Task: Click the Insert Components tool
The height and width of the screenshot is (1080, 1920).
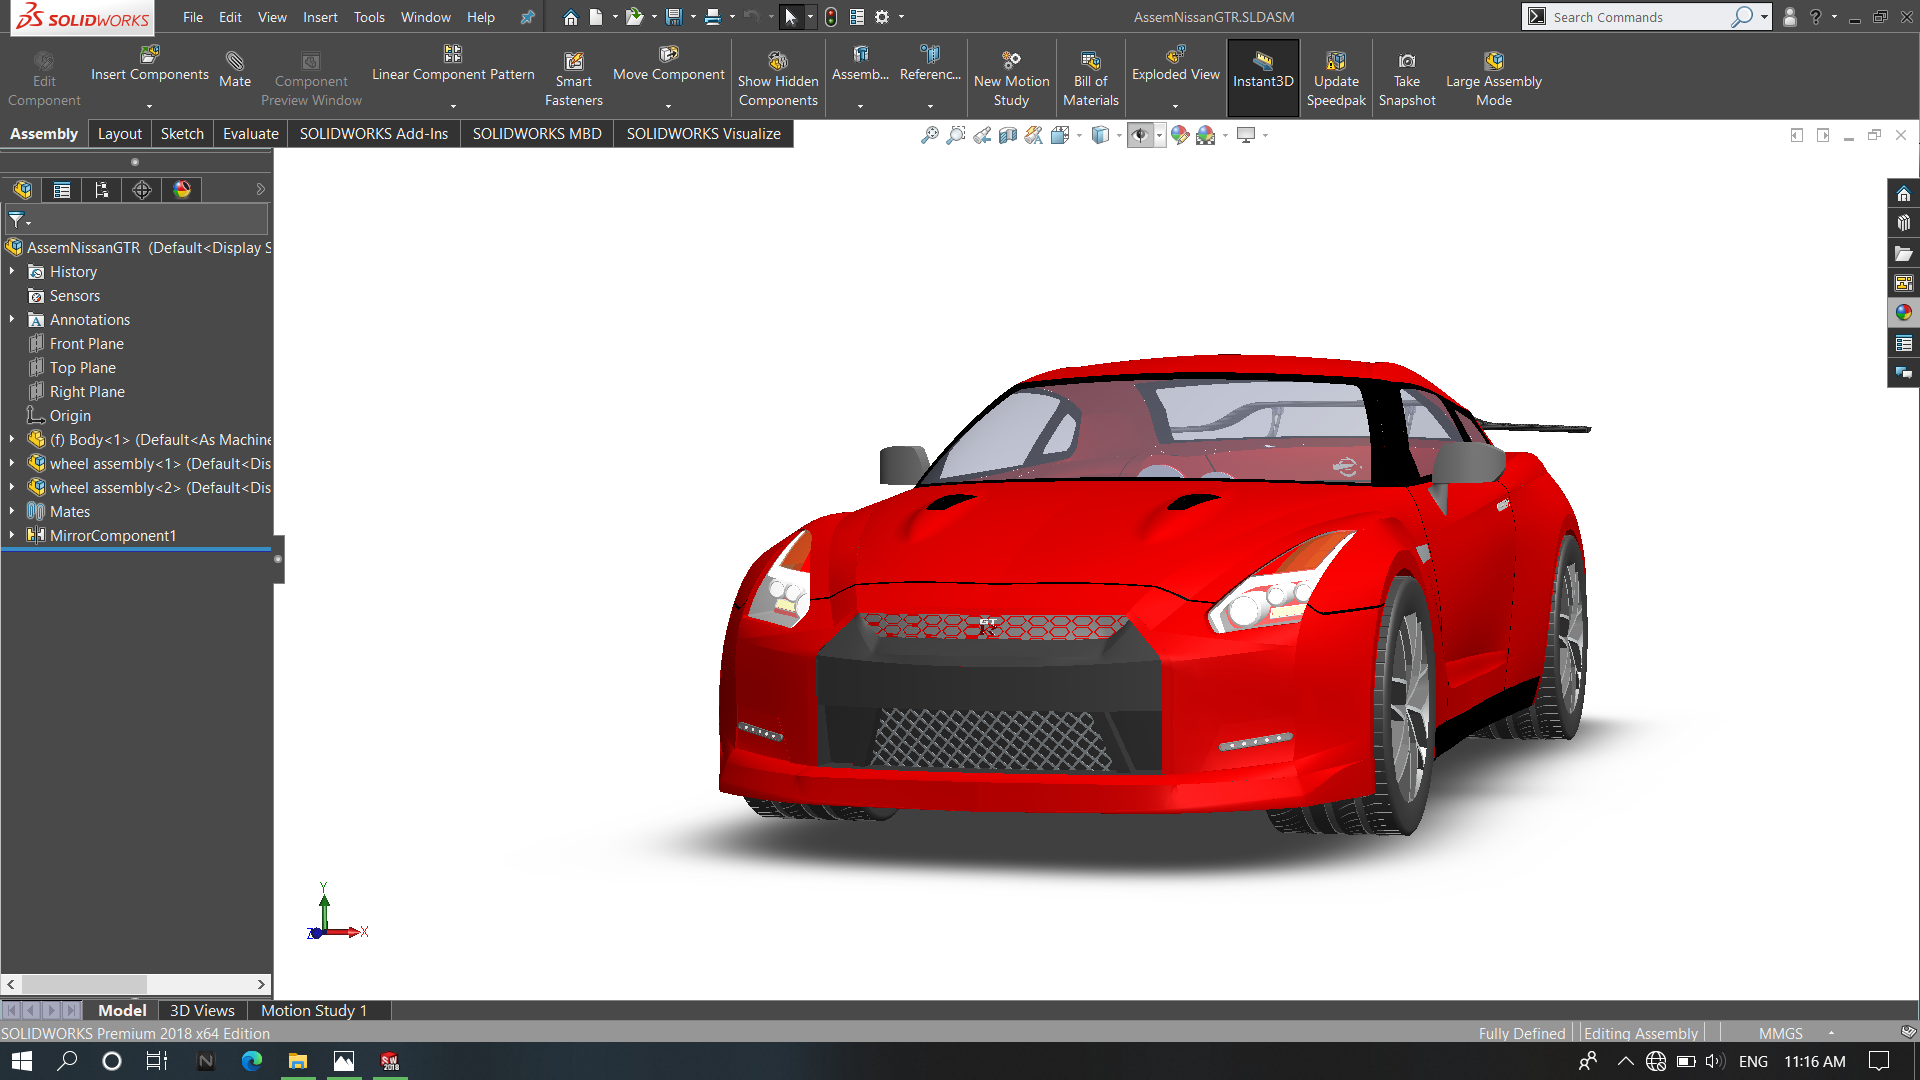Action: 150,64
